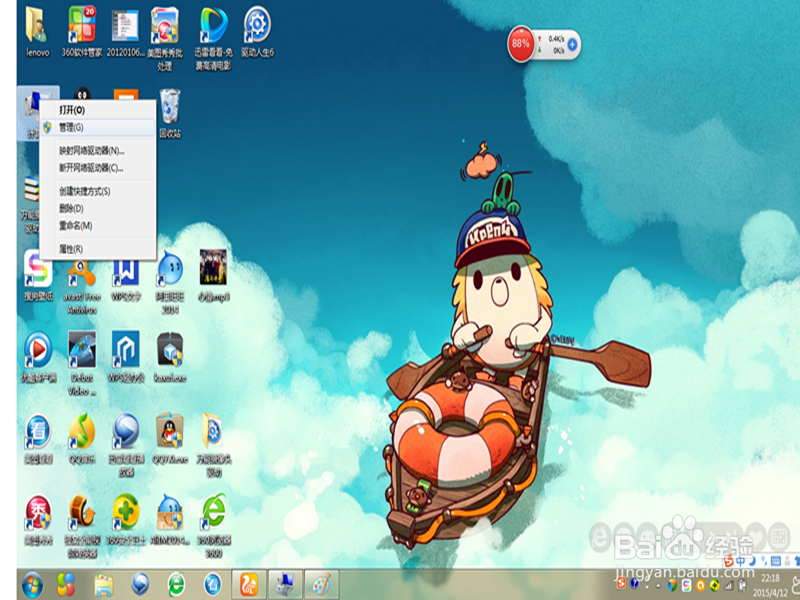Switch to the Paint taskbar button
800x600 pixels.
(x=321, y=585)
